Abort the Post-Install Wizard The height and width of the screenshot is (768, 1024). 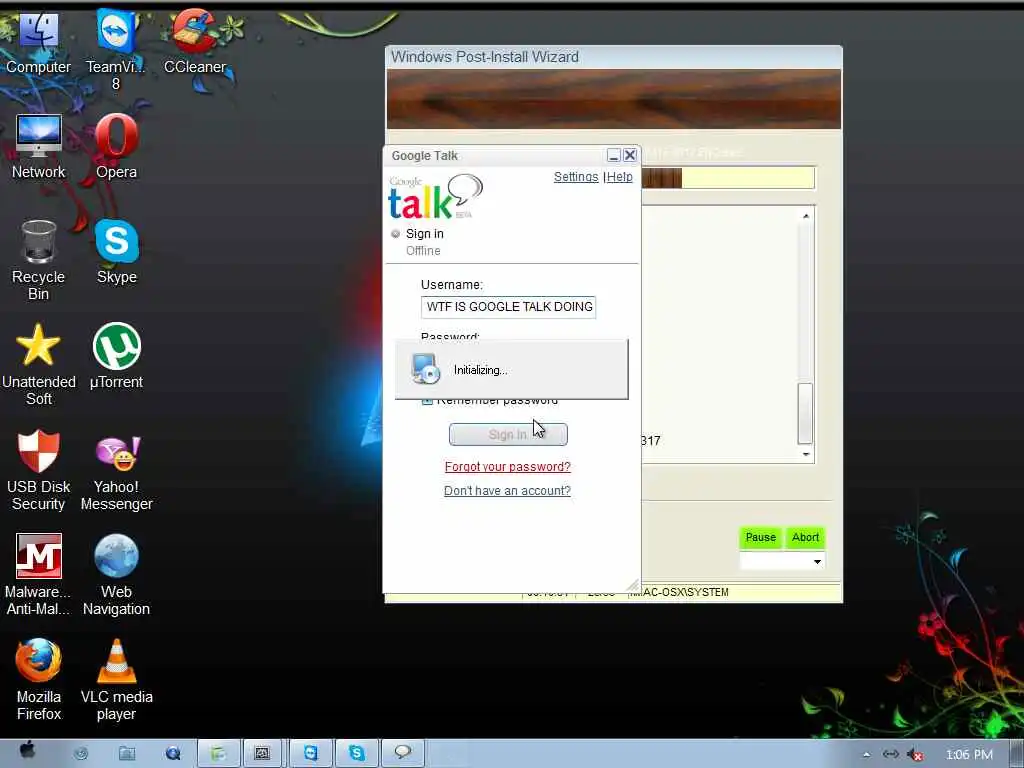point(805,537)
